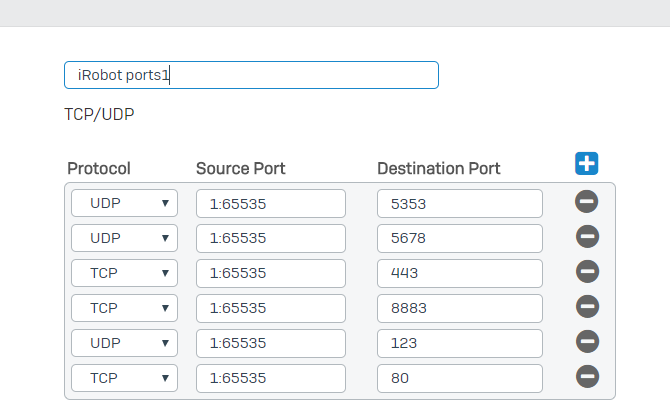Image resolution: width=670 pixels, height=418 pixels.
Task: Focus destination port field containing 5353
Action: click(x=459, y=203)
